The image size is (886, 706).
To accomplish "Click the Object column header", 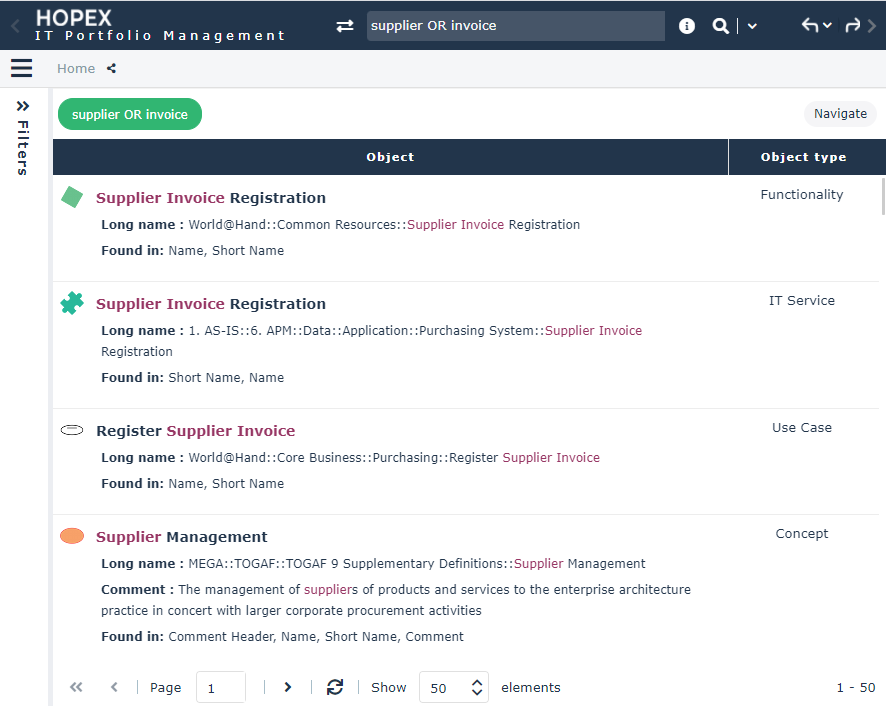I will tap(390, 157).
